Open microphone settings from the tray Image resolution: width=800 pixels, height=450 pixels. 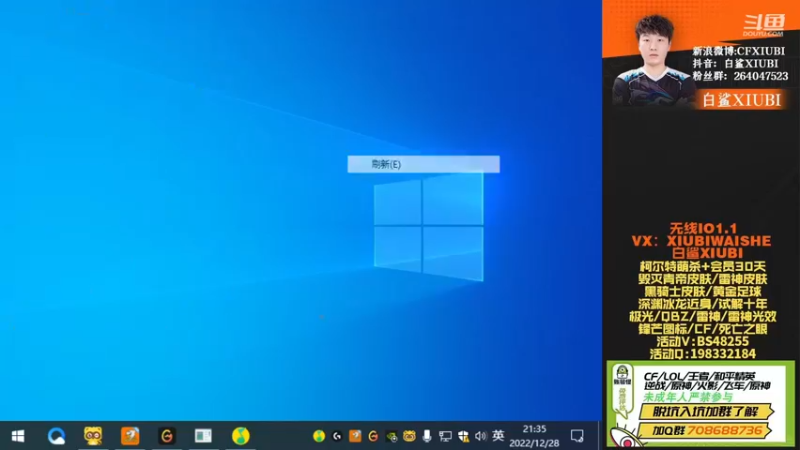pyautogui.click(x=427, y=436)
